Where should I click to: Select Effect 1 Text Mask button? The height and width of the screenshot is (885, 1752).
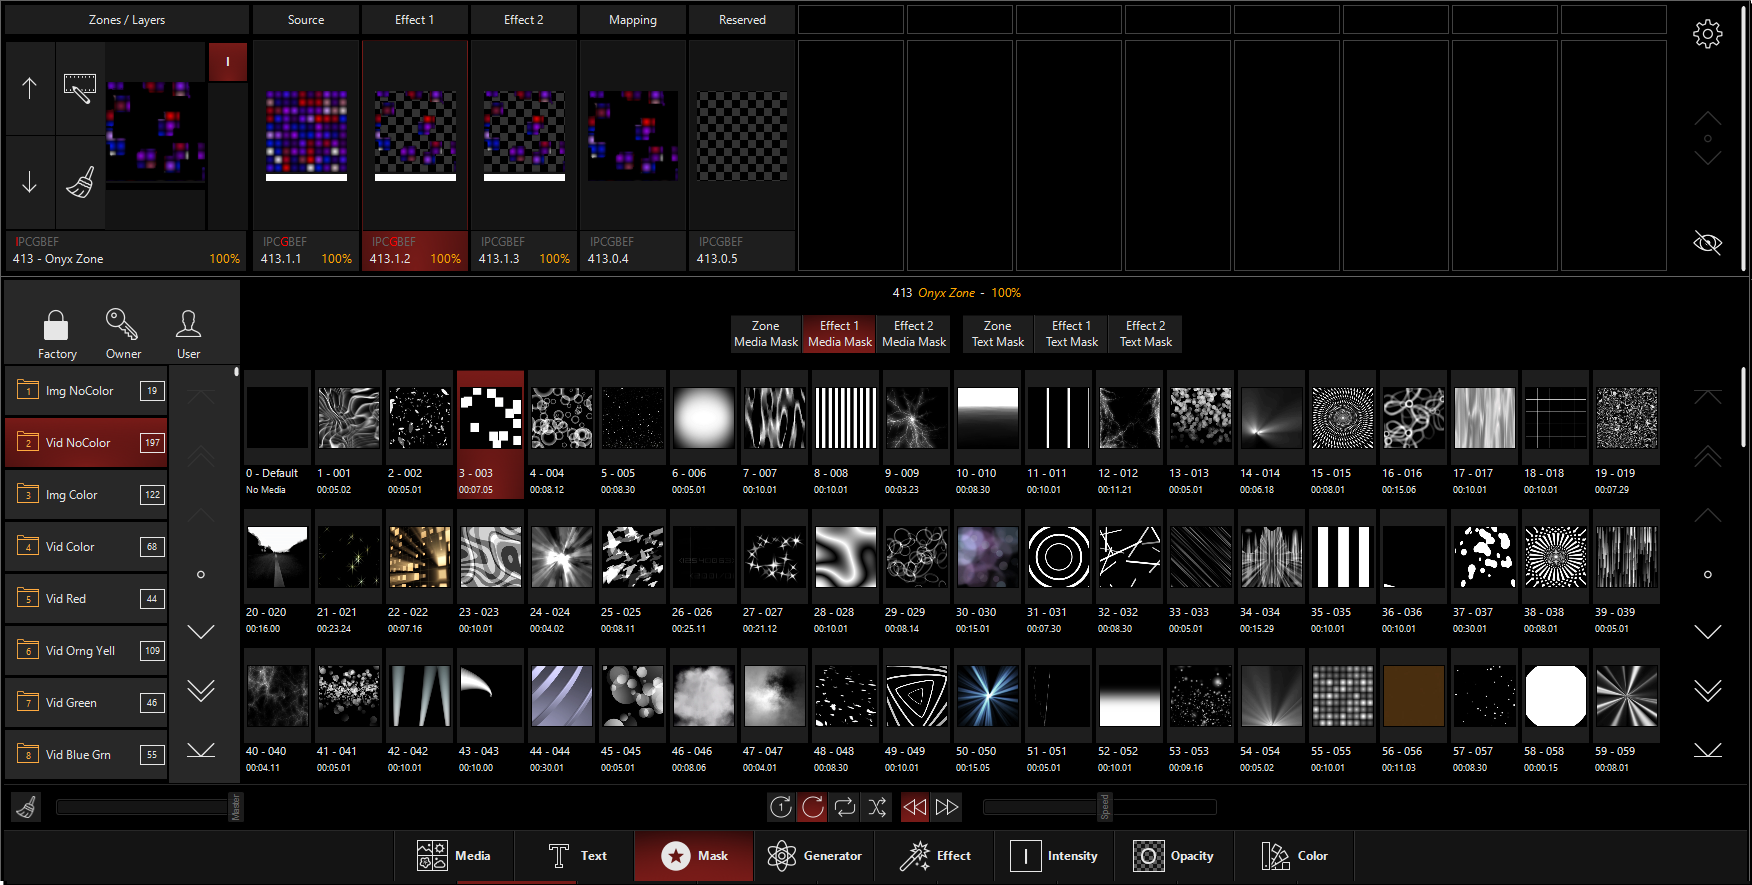[x=1072, y=334]
